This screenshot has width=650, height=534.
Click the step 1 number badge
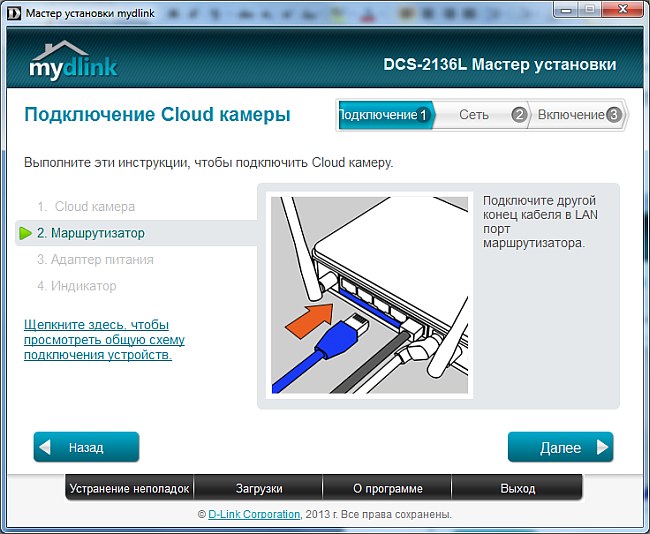point(423,115)
